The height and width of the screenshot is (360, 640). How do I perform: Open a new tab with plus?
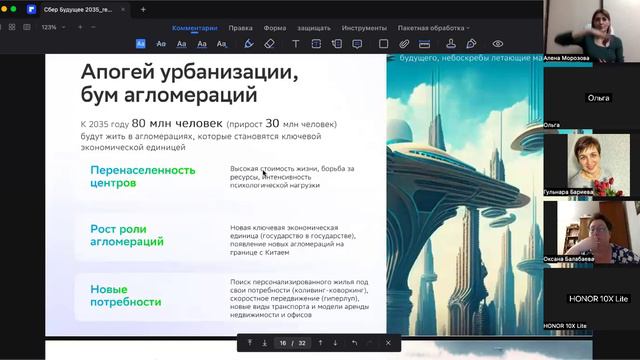click(x=143, y=9)
